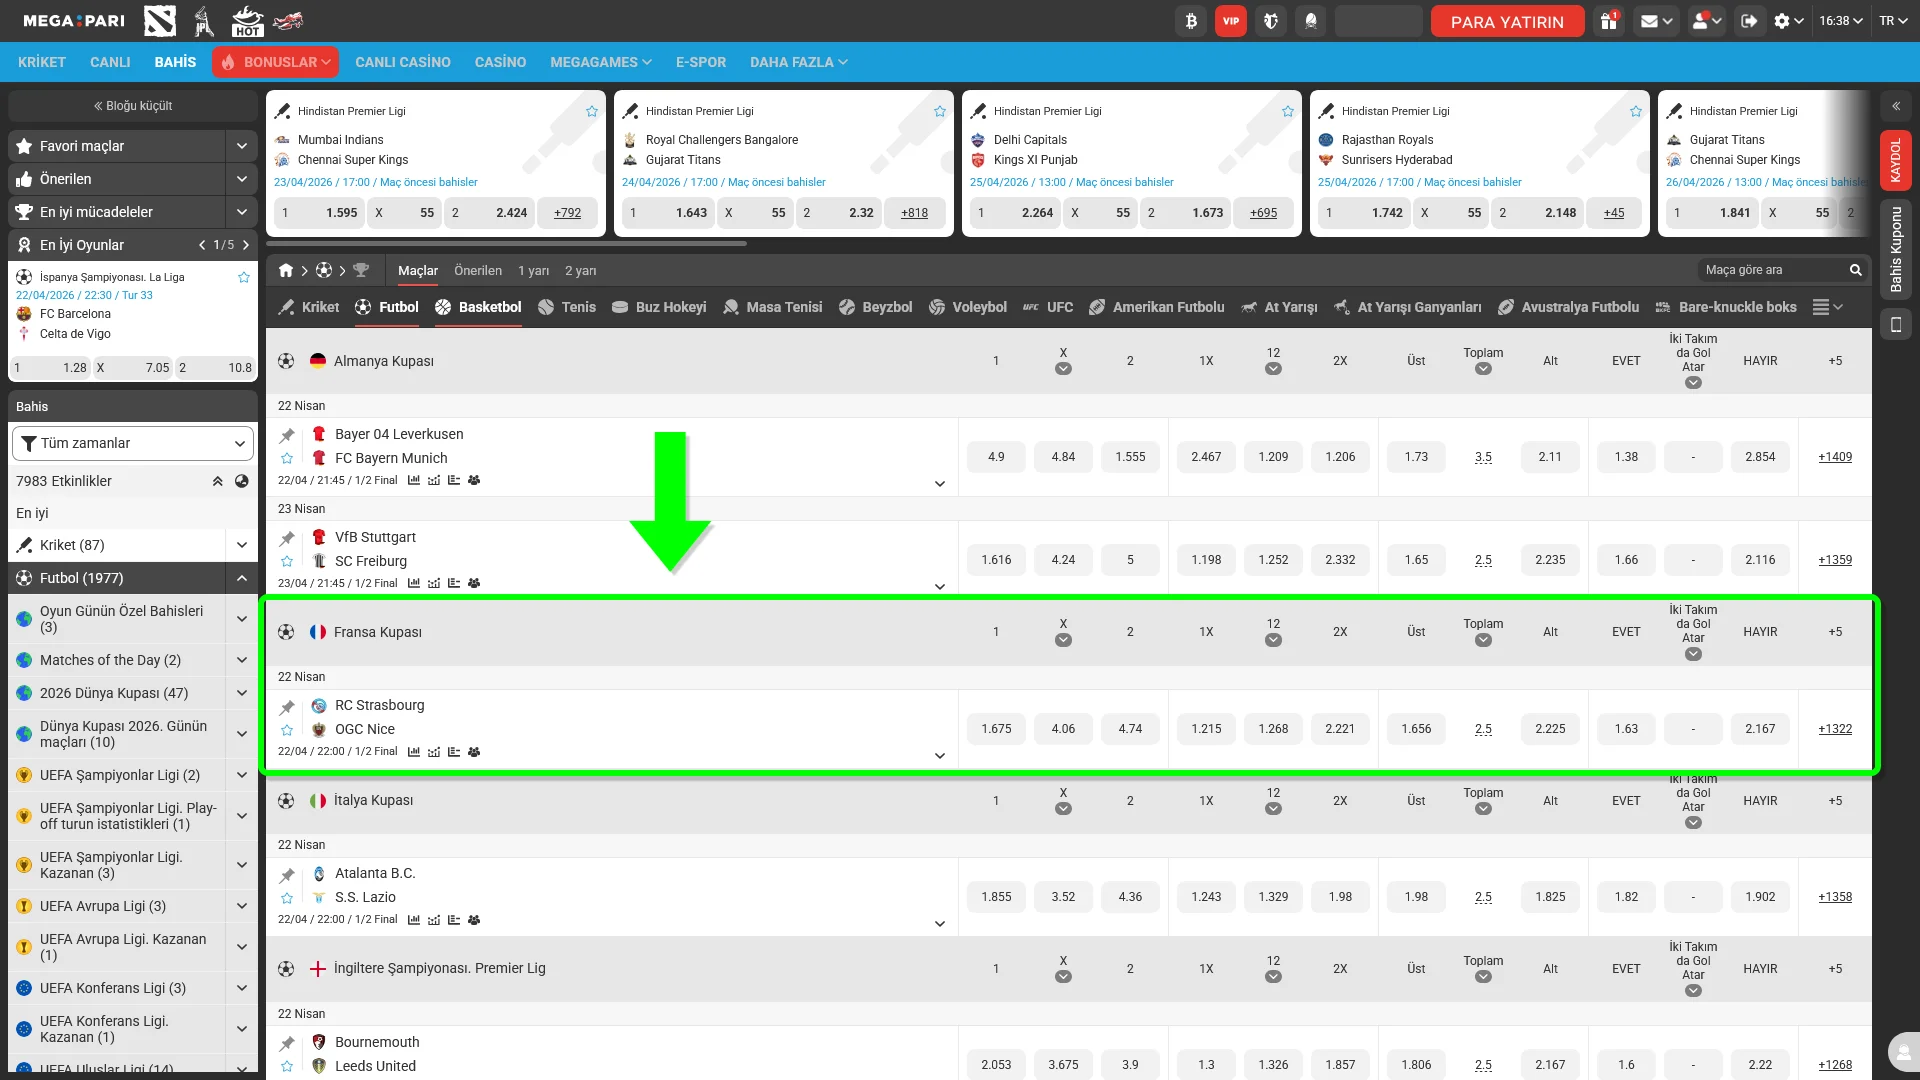Open list-chart icon for Stuttgart vs Freiburg
Screen dimensions: 1920x1080
(x=454, y=583)
